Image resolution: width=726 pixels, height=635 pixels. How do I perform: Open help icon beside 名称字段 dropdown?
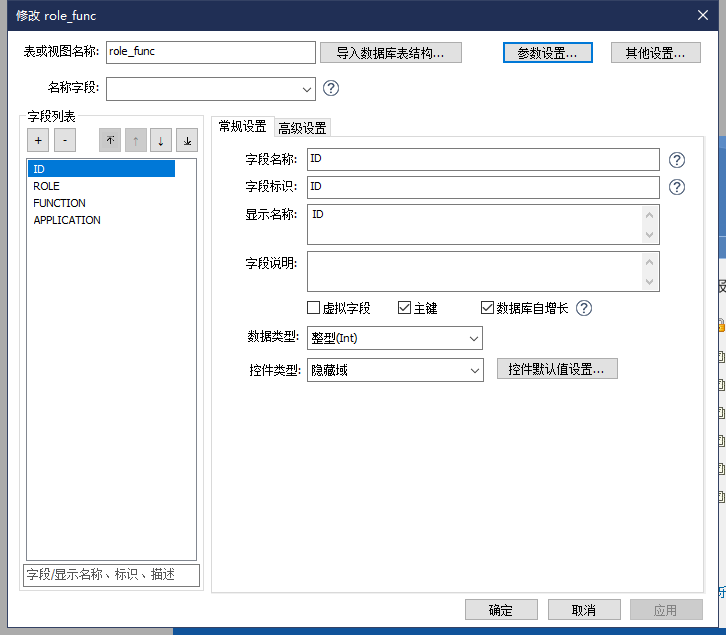point(331,88)
